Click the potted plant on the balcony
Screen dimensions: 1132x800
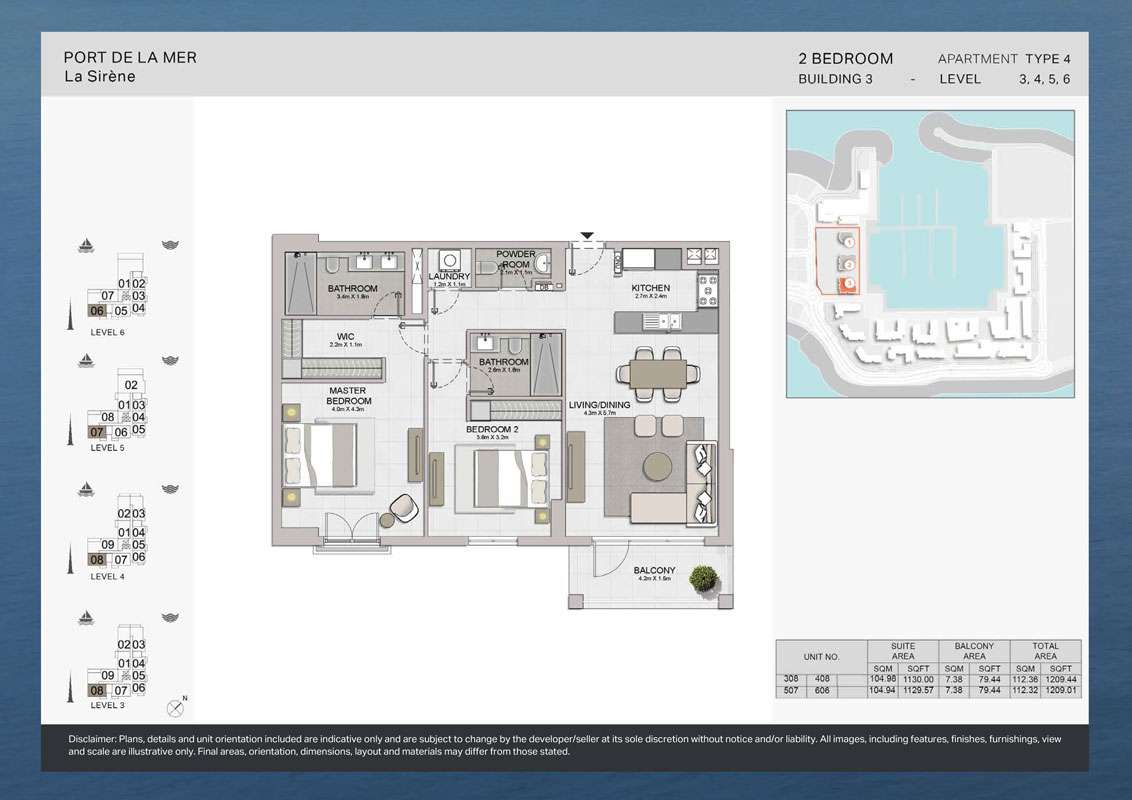704,578
